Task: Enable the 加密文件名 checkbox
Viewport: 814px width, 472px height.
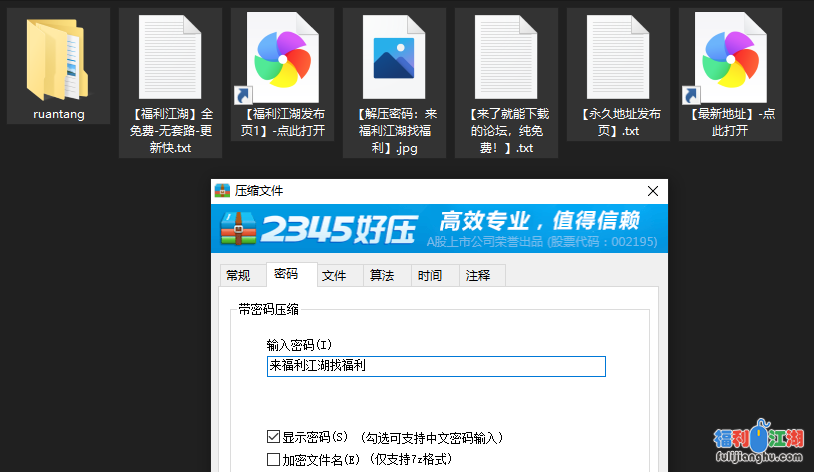Action: pyautogui.click(x=274, y=459)
